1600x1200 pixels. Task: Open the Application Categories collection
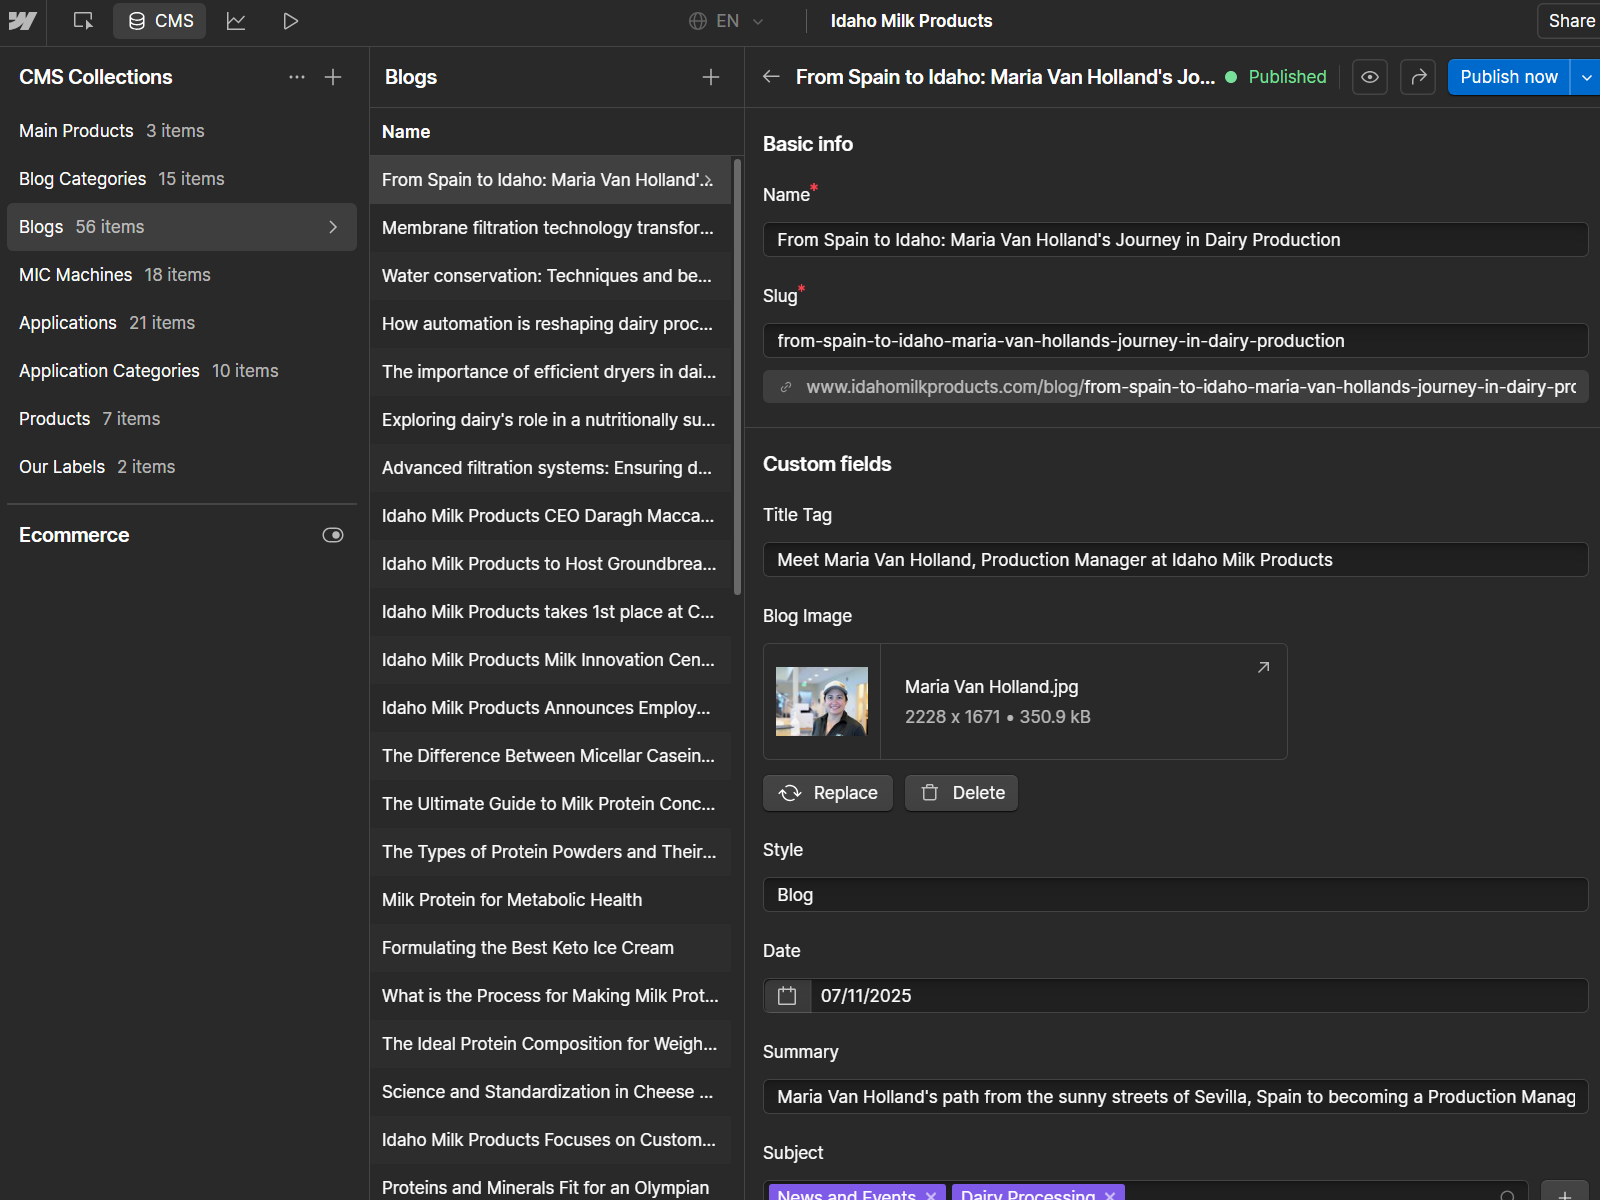[x=181, y=371]
